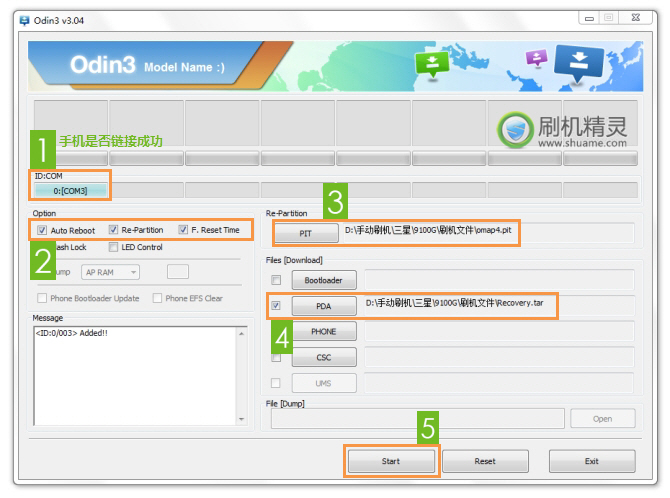
Task: Check the Phone EFS Clear option
Action: pyautogui.click(x=157, y=298)
